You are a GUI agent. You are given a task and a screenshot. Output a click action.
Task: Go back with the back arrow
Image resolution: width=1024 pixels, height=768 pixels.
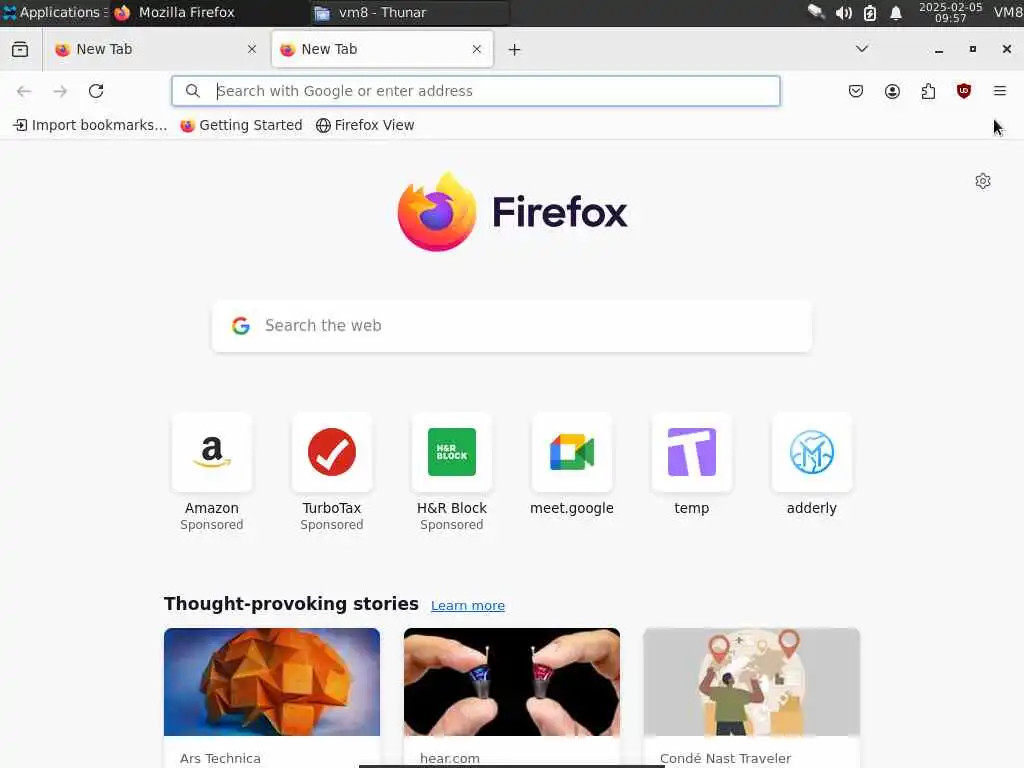click(x=24, y=91)
